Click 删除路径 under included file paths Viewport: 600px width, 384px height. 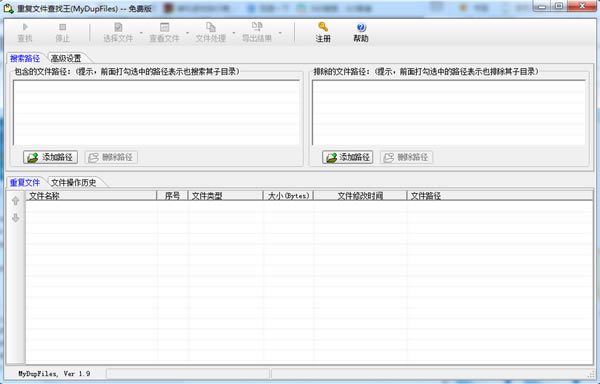coord(111,157)
